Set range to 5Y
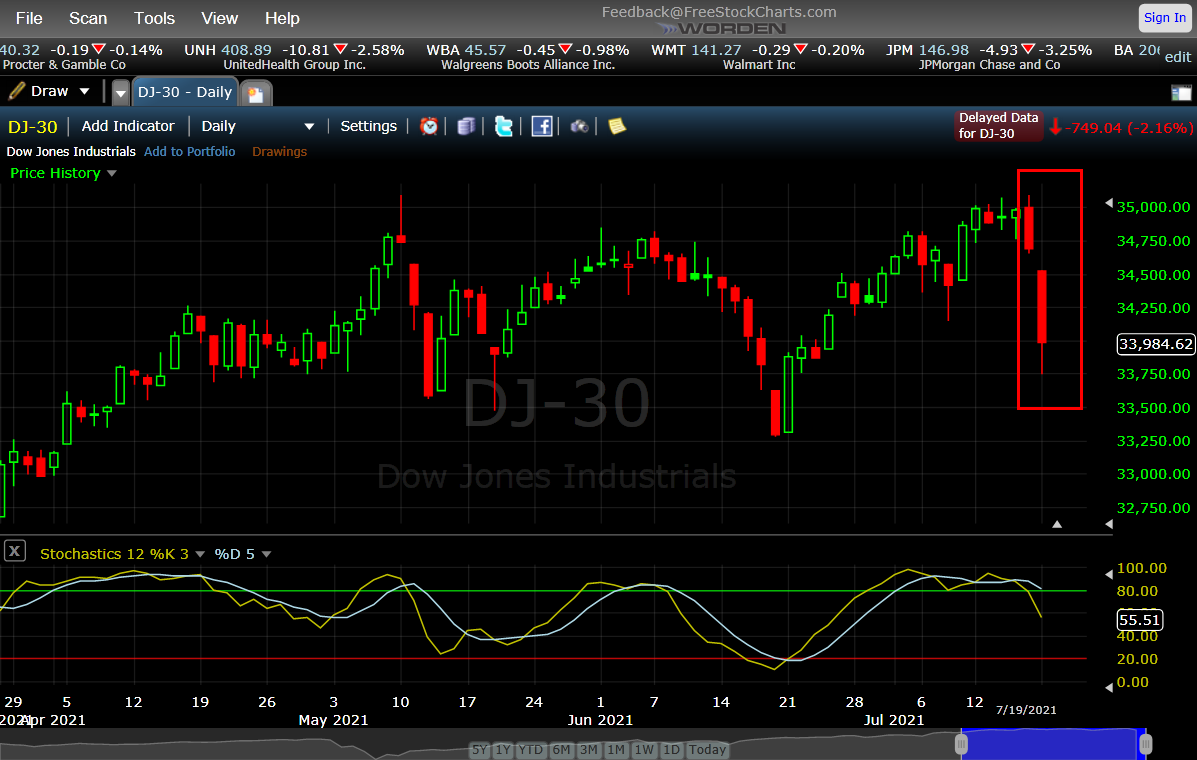The image size is (1197, 760). click(x=479, y=749)
